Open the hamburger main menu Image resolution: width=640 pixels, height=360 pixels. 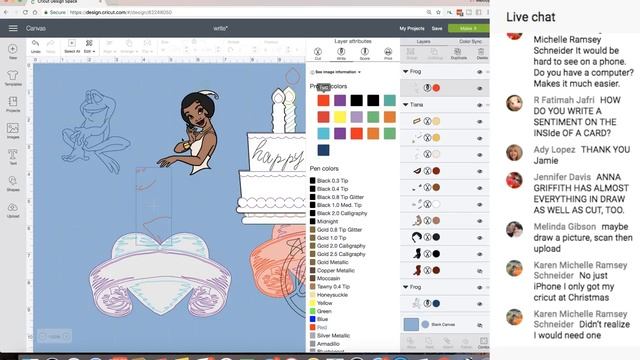click(13, 28)
